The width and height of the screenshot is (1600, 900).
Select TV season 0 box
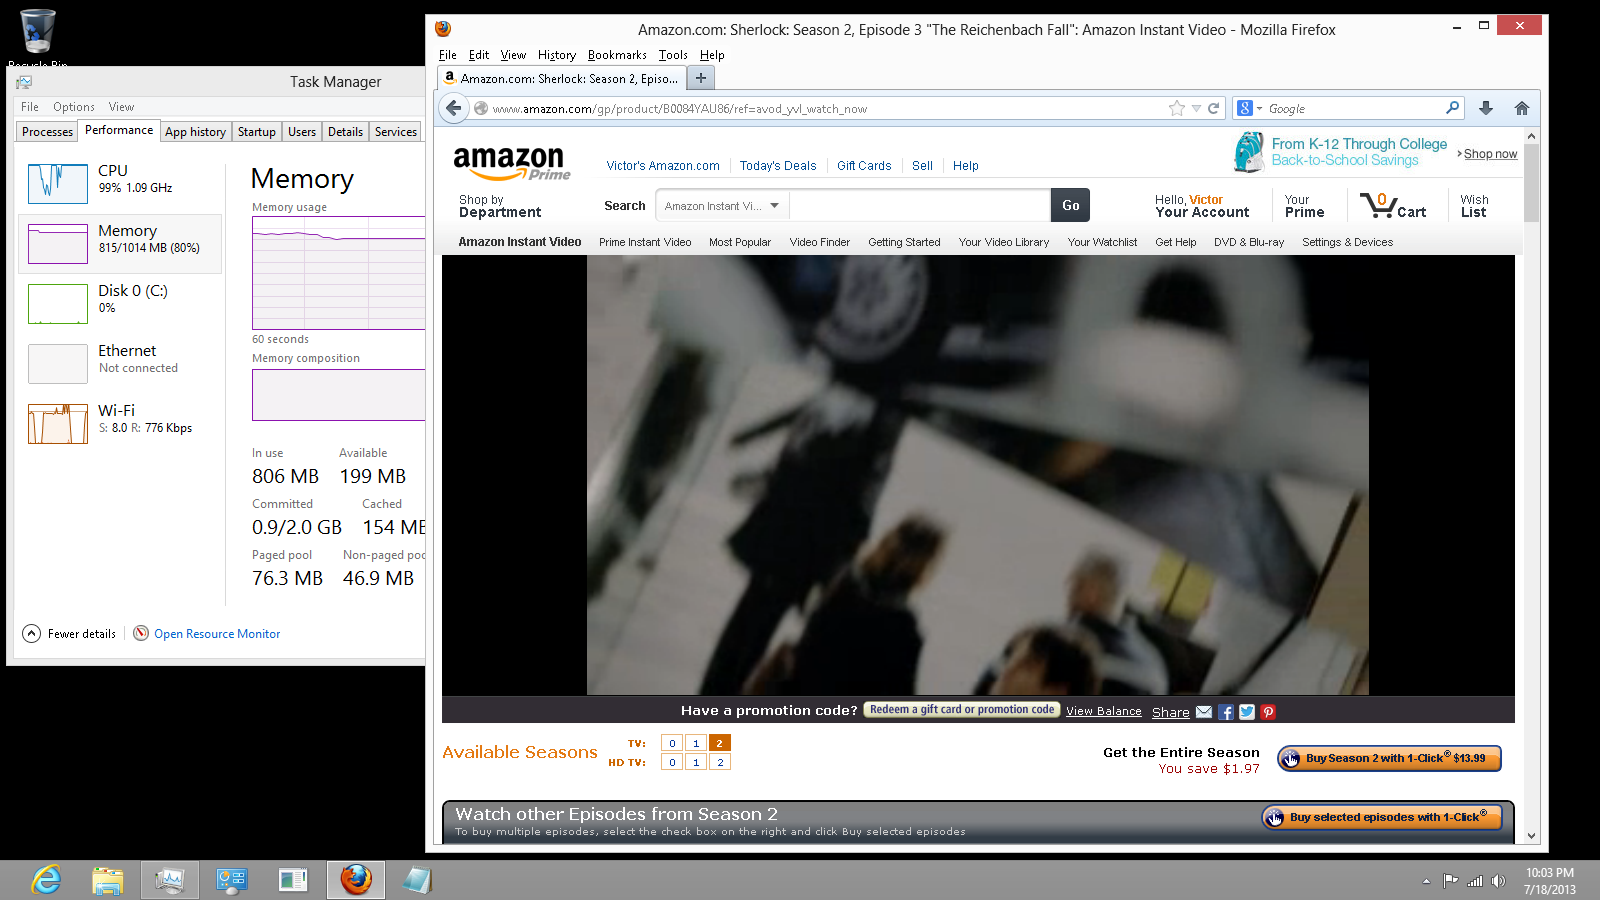click(673, 743)
